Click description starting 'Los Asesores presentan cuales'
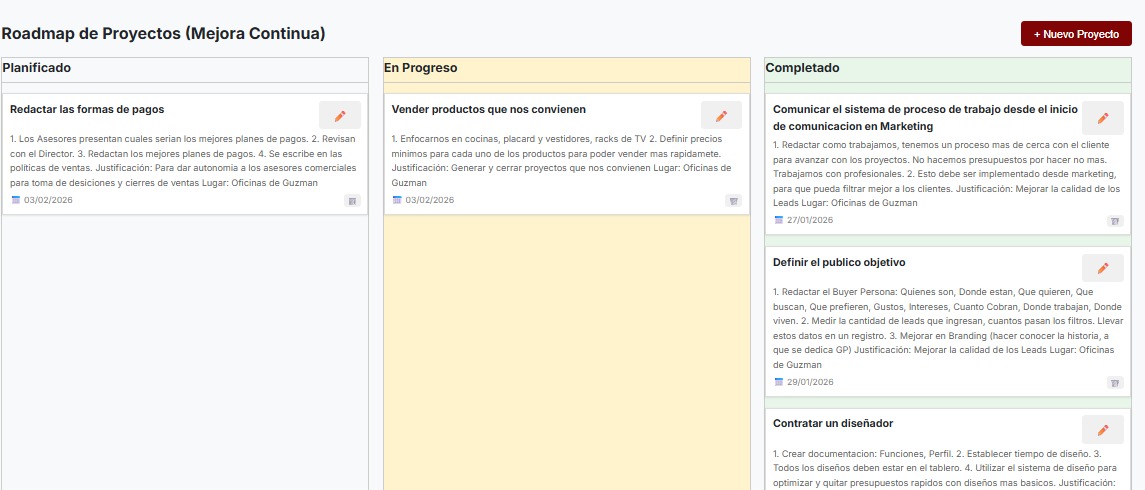 click(185, 161)
